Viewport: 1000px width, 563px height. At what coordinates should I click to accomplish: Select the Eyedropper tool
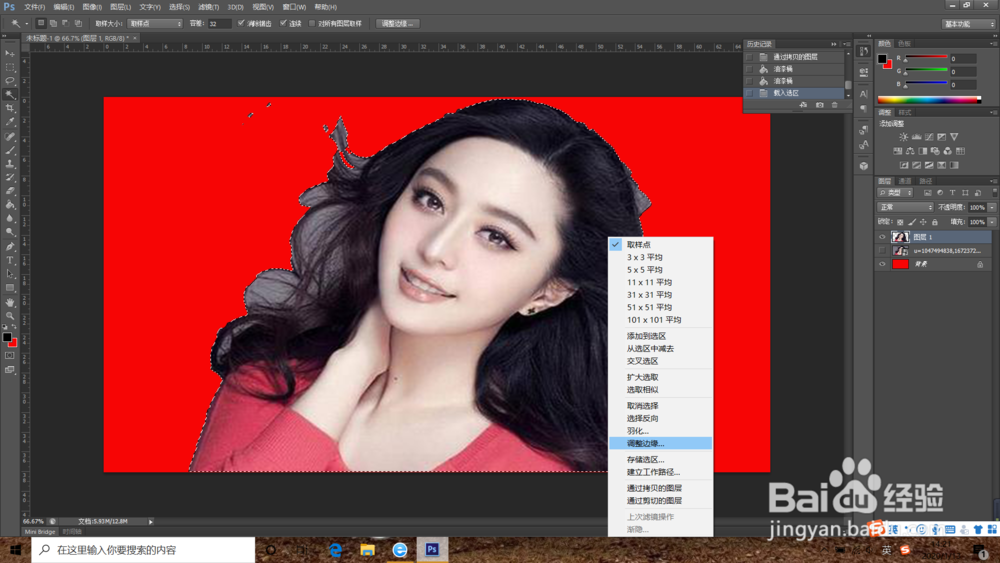pos(10,122)
